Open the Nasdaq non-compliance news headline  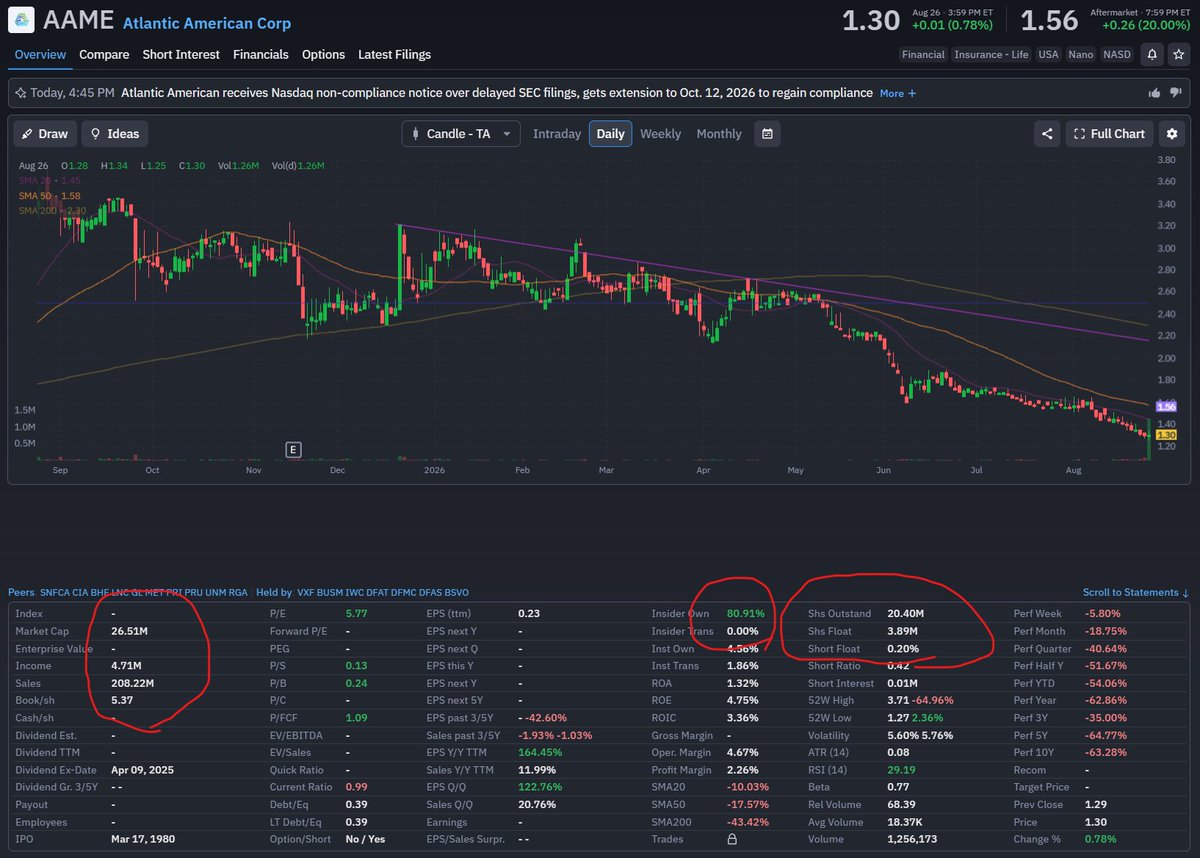click(497, 93)
